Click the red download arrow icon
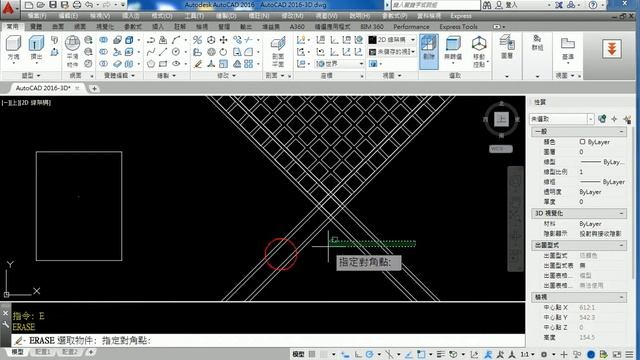The height and width of the screenshot is (360, 640). tap(612, 49)
